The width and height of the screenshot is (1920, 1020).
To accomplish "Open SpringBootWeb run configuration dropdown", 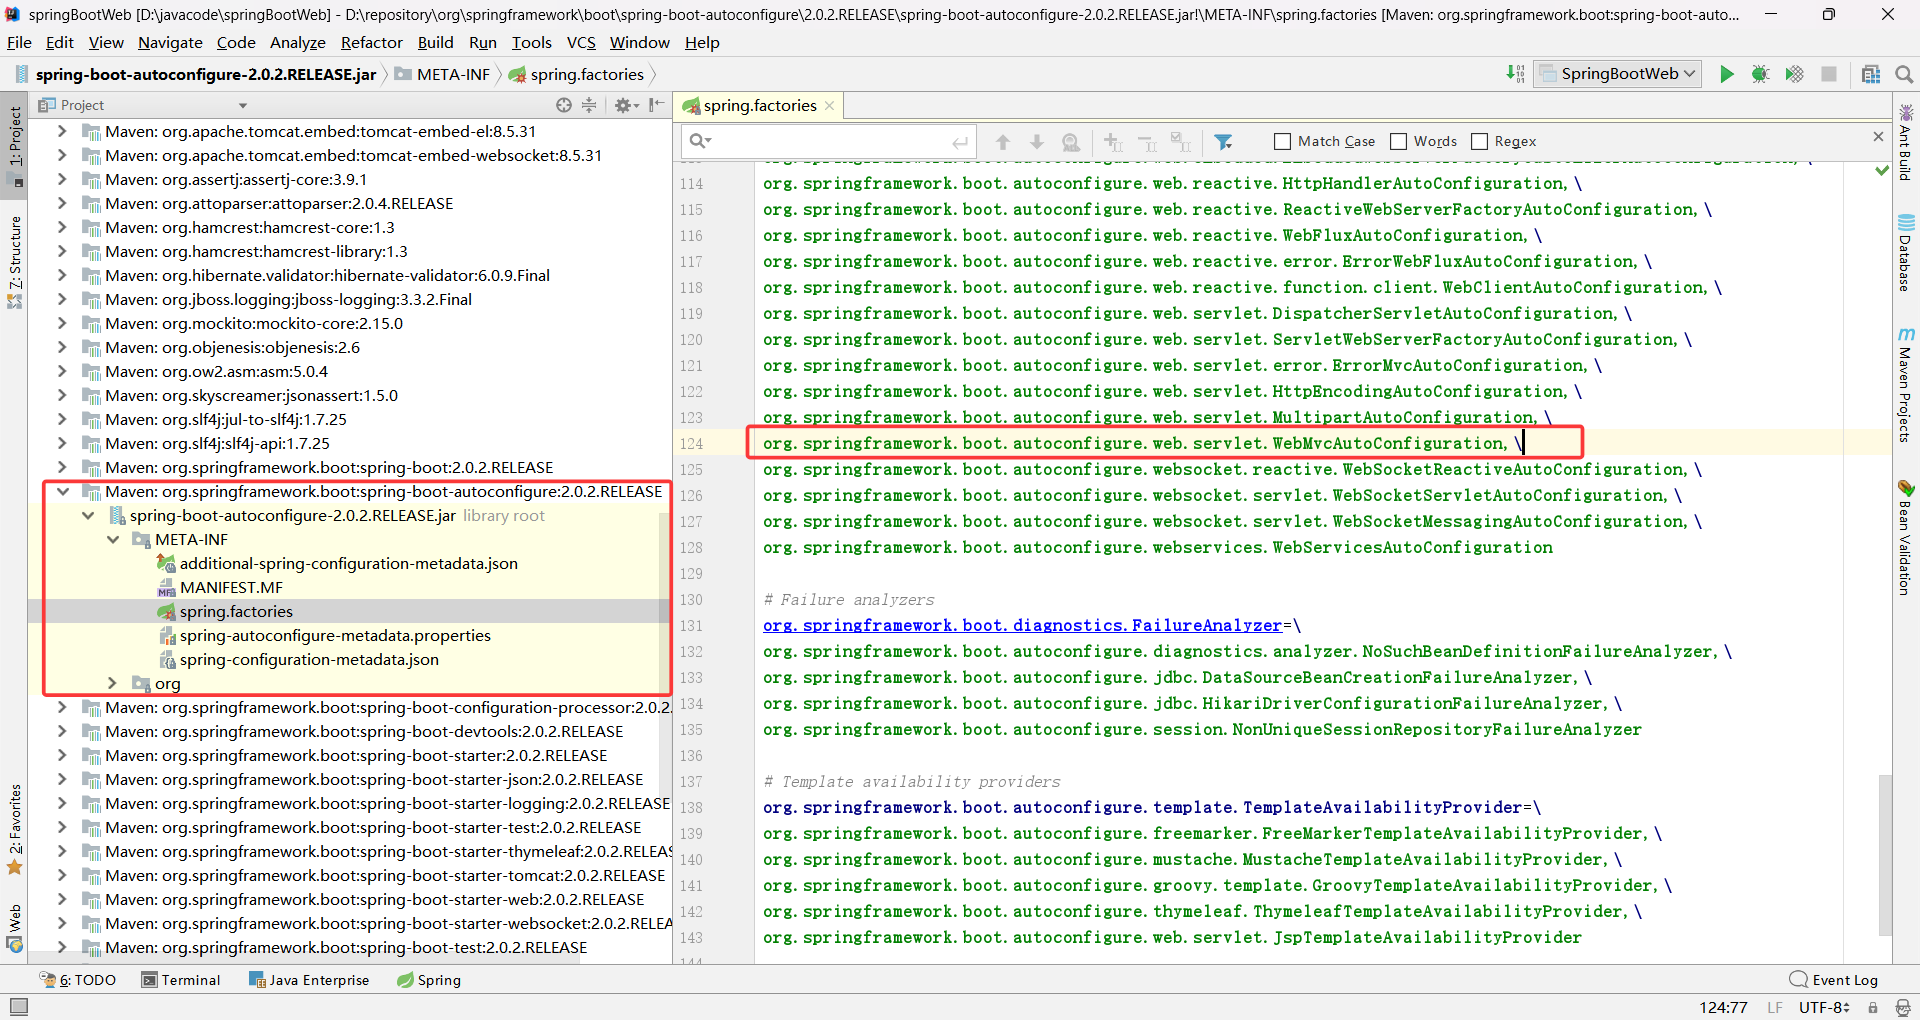I will [x=1617, y=74].
